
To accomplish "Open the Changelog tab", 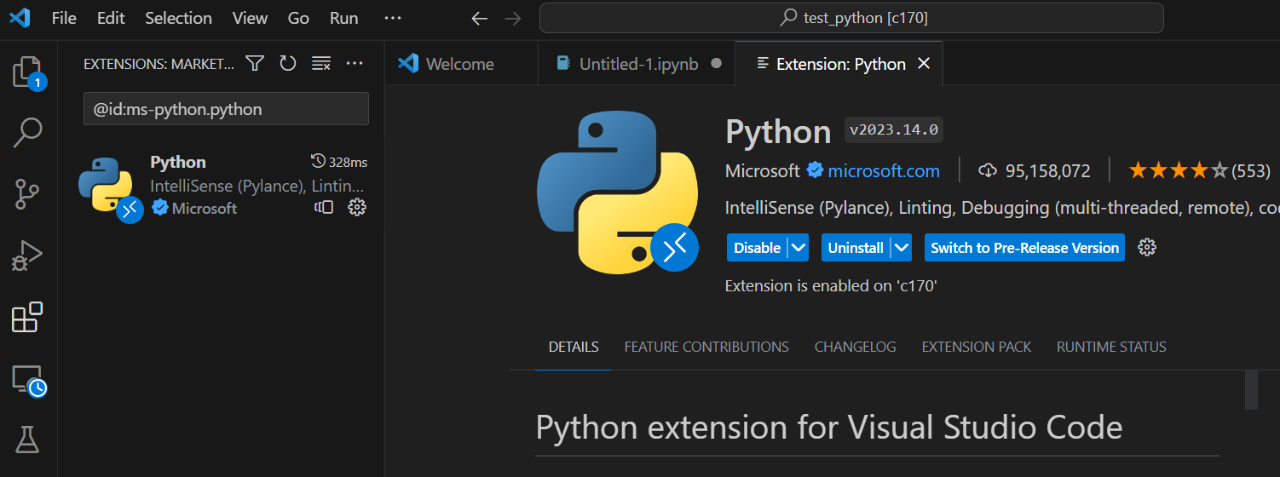I will pyautogui.click(x=855, y=347).
